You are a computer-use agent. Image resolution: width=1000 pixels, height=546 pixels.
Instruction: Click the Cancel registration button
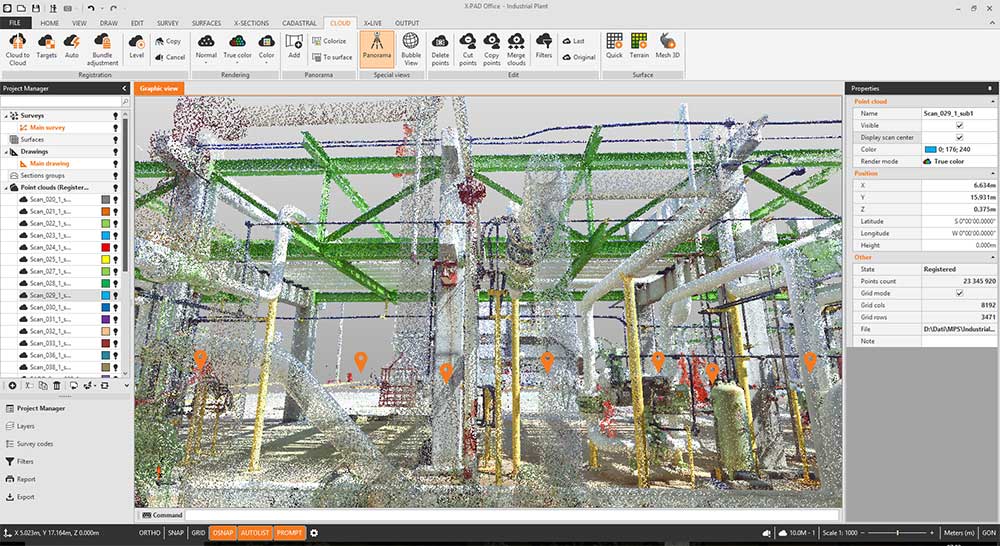tap(169, 57)
